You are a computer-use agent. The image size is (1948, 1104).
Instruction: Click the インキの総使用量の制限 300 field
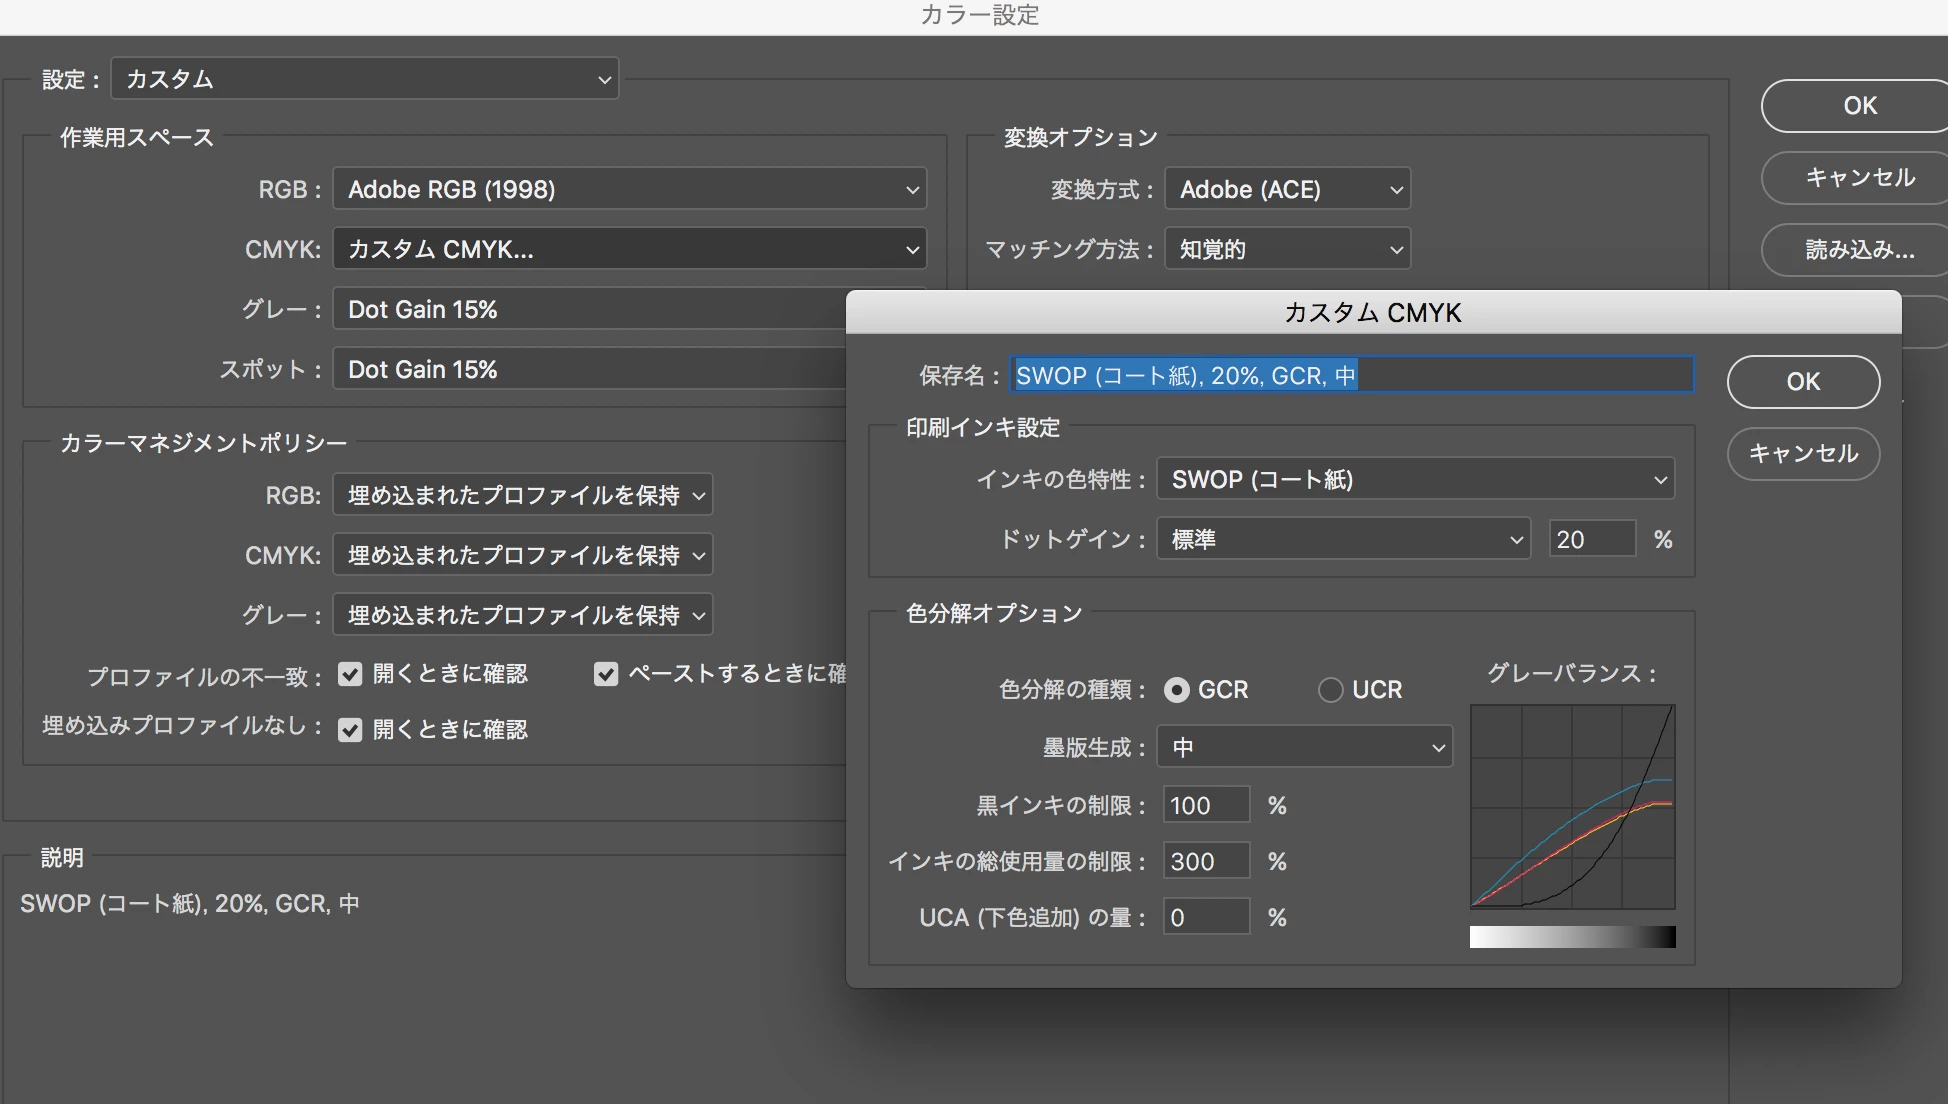click(x=1206, y=861)
